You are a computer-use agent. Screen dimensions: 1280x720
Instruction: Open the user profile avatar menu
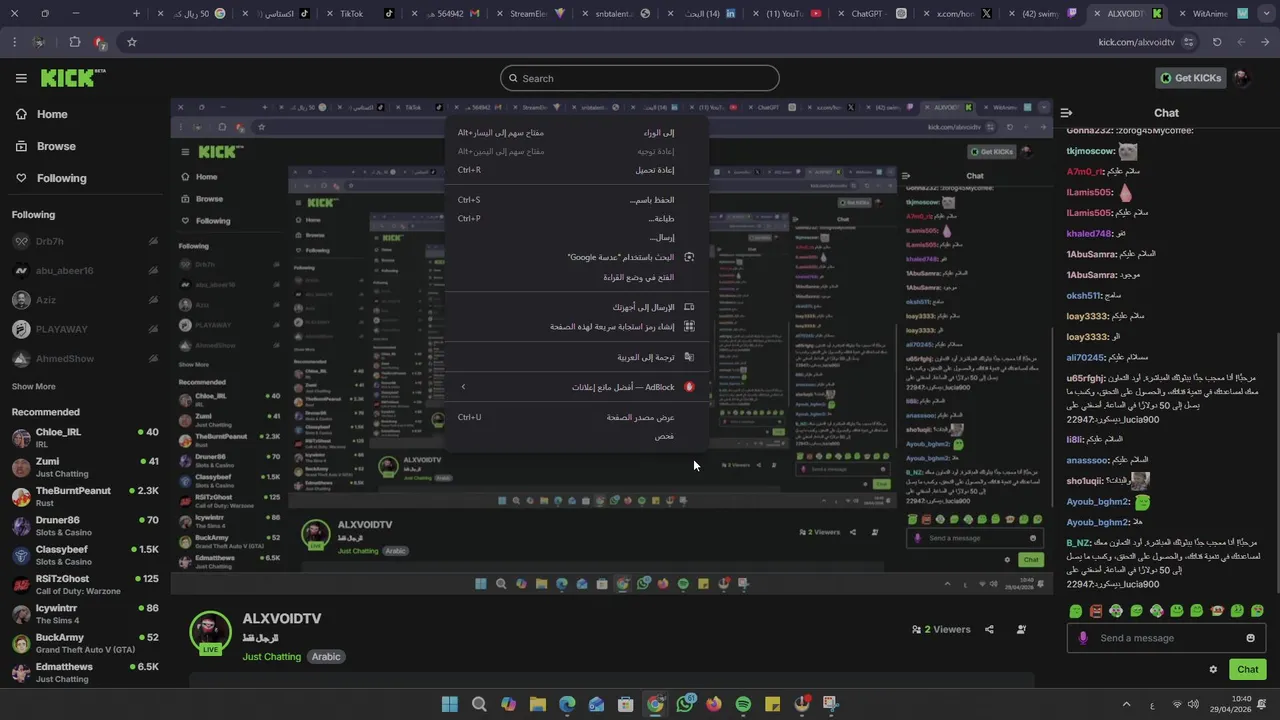tap(1241, 78)
